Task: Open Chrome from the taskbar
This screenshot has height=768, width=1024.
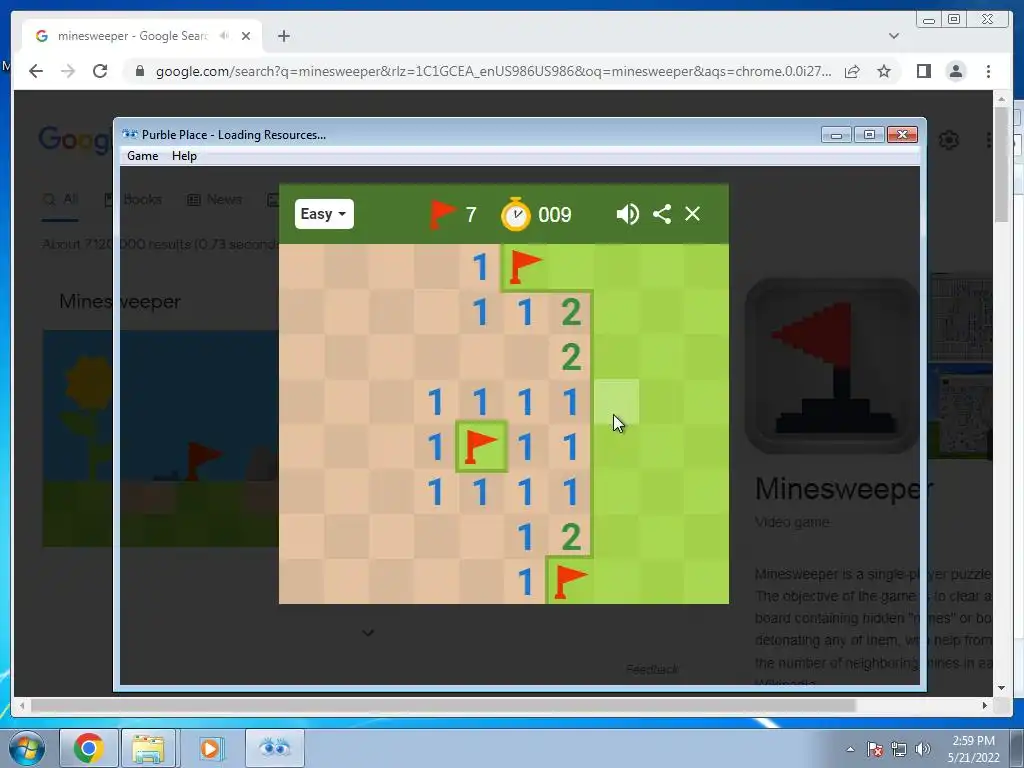Action: pyautogui.click(x=89, y=748)
